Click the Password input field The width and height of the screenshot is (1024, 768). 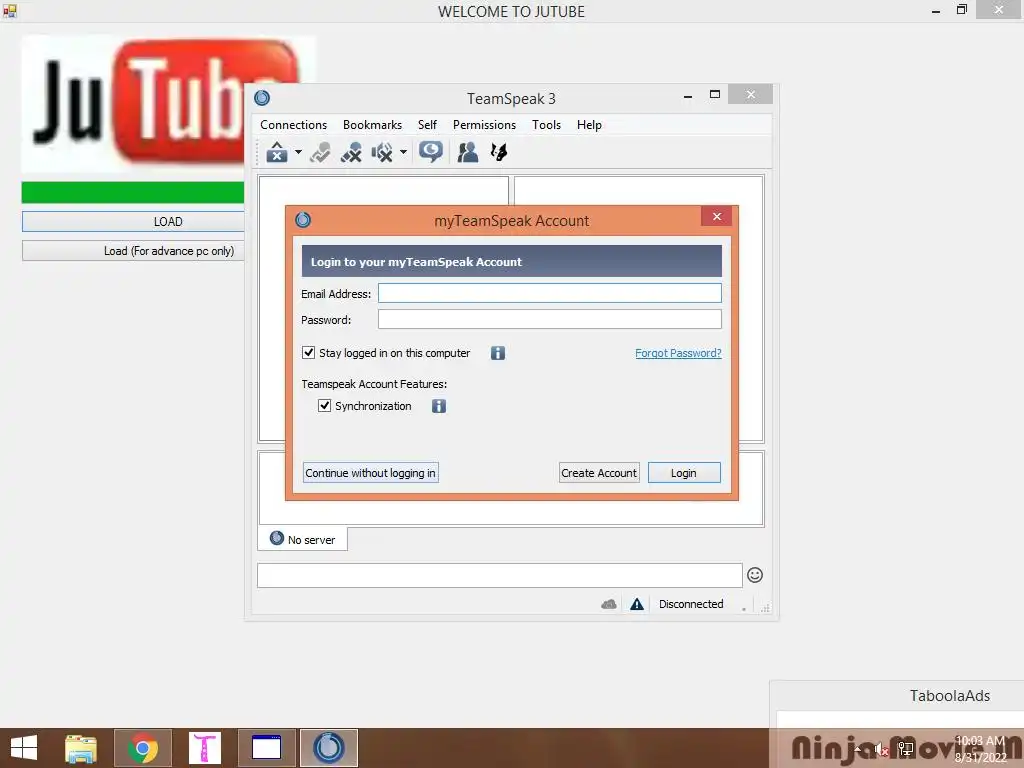click(550, 319)
